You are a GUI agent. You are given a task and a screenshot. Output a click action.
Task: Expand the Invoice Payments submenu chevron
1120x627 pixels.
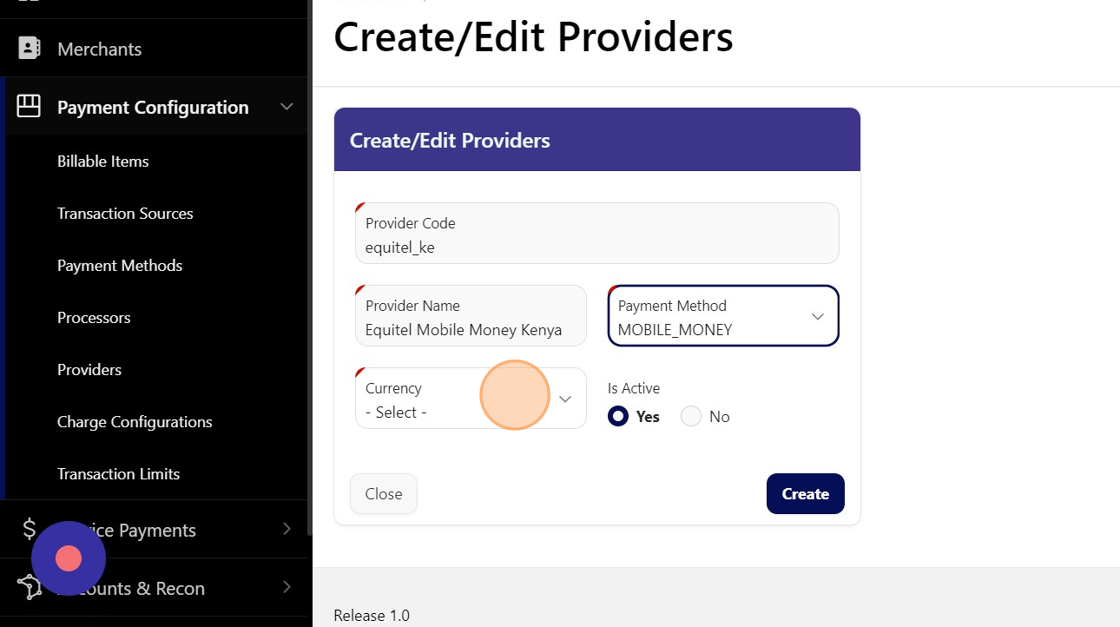tap(287, 529)
